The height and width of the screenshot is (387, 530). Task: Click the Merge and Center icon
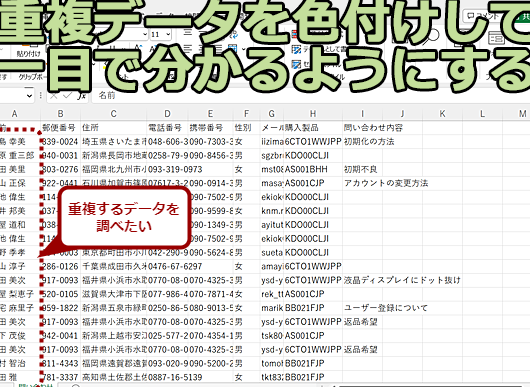tap(233, 49)
